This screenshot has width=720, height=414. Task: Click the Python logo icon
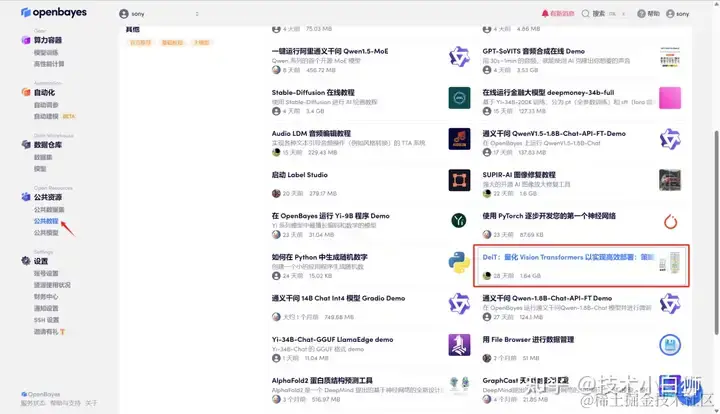(x=459, y=263)
